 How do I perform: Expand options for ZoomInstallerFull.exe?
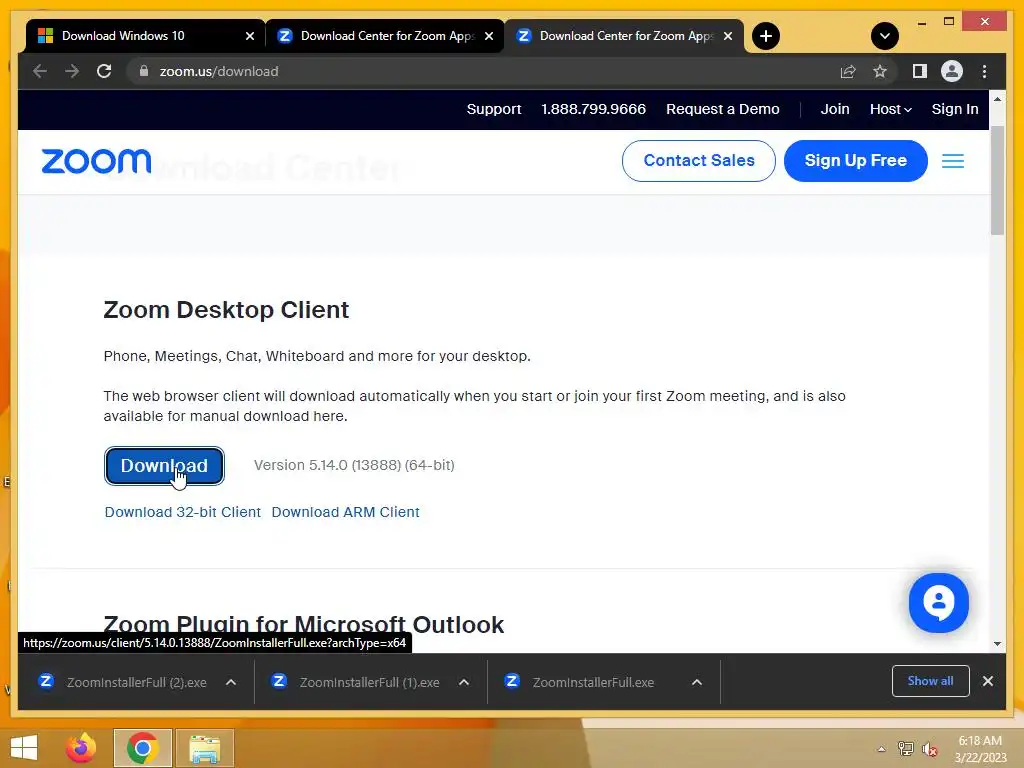click(x=697, y=682)
